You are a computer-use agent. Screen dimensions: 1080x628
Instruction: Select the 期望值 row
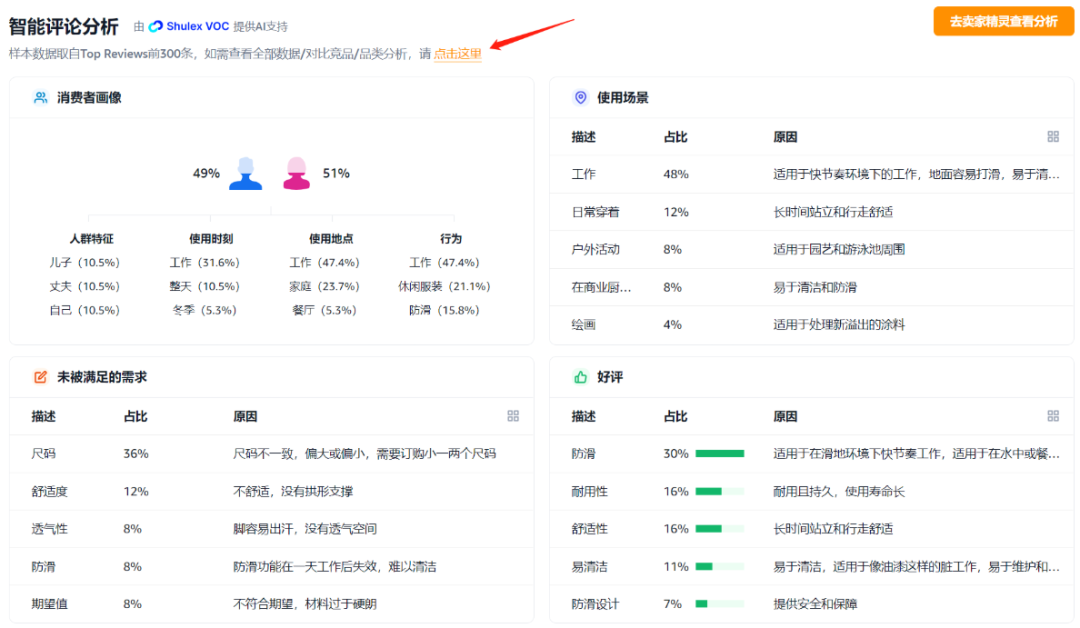click(271, 604)
